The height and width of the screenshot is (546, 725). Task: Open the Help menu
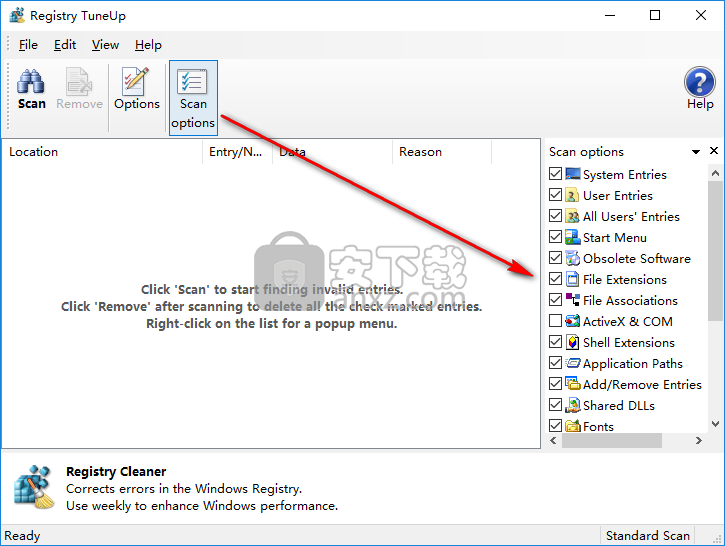click(148, 45)
